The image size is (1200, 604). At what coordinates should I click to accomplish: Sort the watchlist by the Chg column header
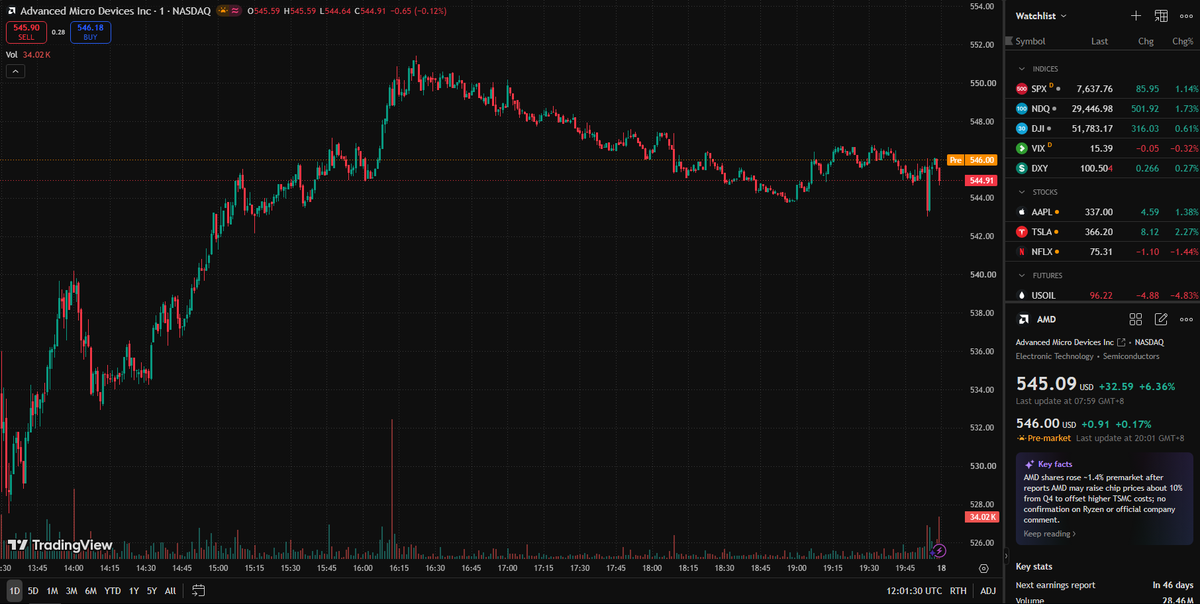tap(1146, 41)
